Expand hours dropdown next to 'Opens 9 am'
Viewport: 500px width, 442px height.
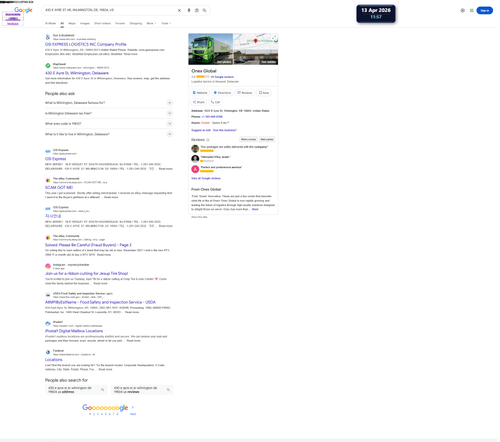[x=228, y=123]
